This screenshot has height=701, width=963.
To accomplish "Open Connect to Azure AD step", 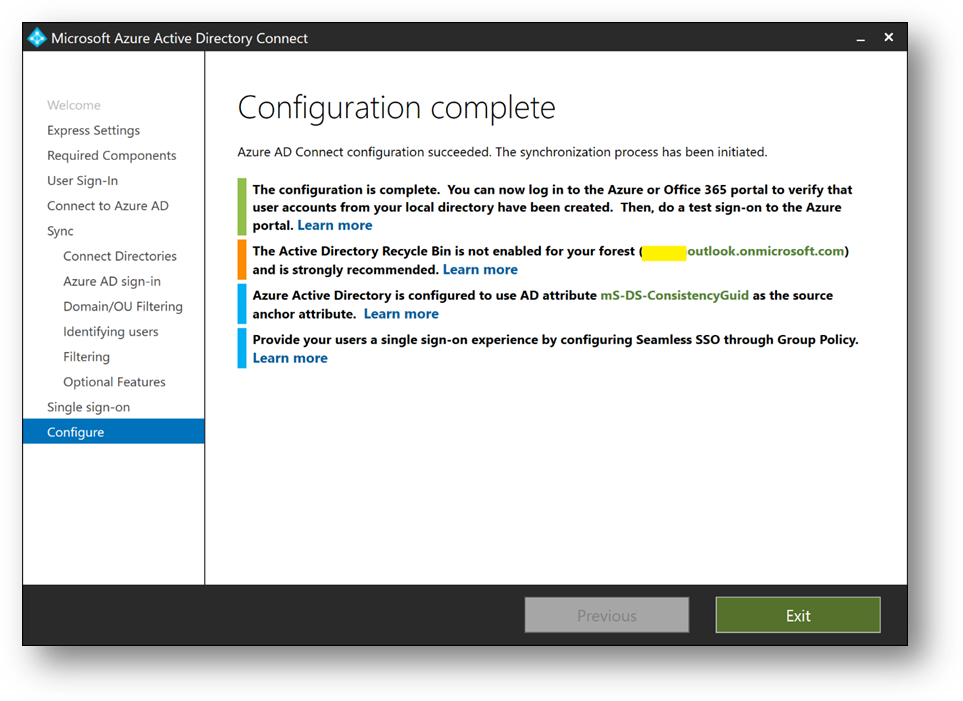I will pyautogui.click(x=107, y=206).
